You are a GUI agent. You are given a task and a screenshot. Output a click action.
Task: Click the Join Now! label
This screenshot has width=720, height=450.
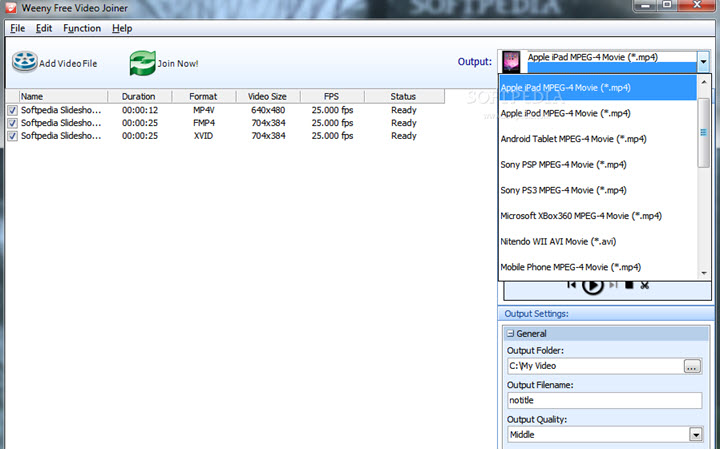[x=178, y=64]
